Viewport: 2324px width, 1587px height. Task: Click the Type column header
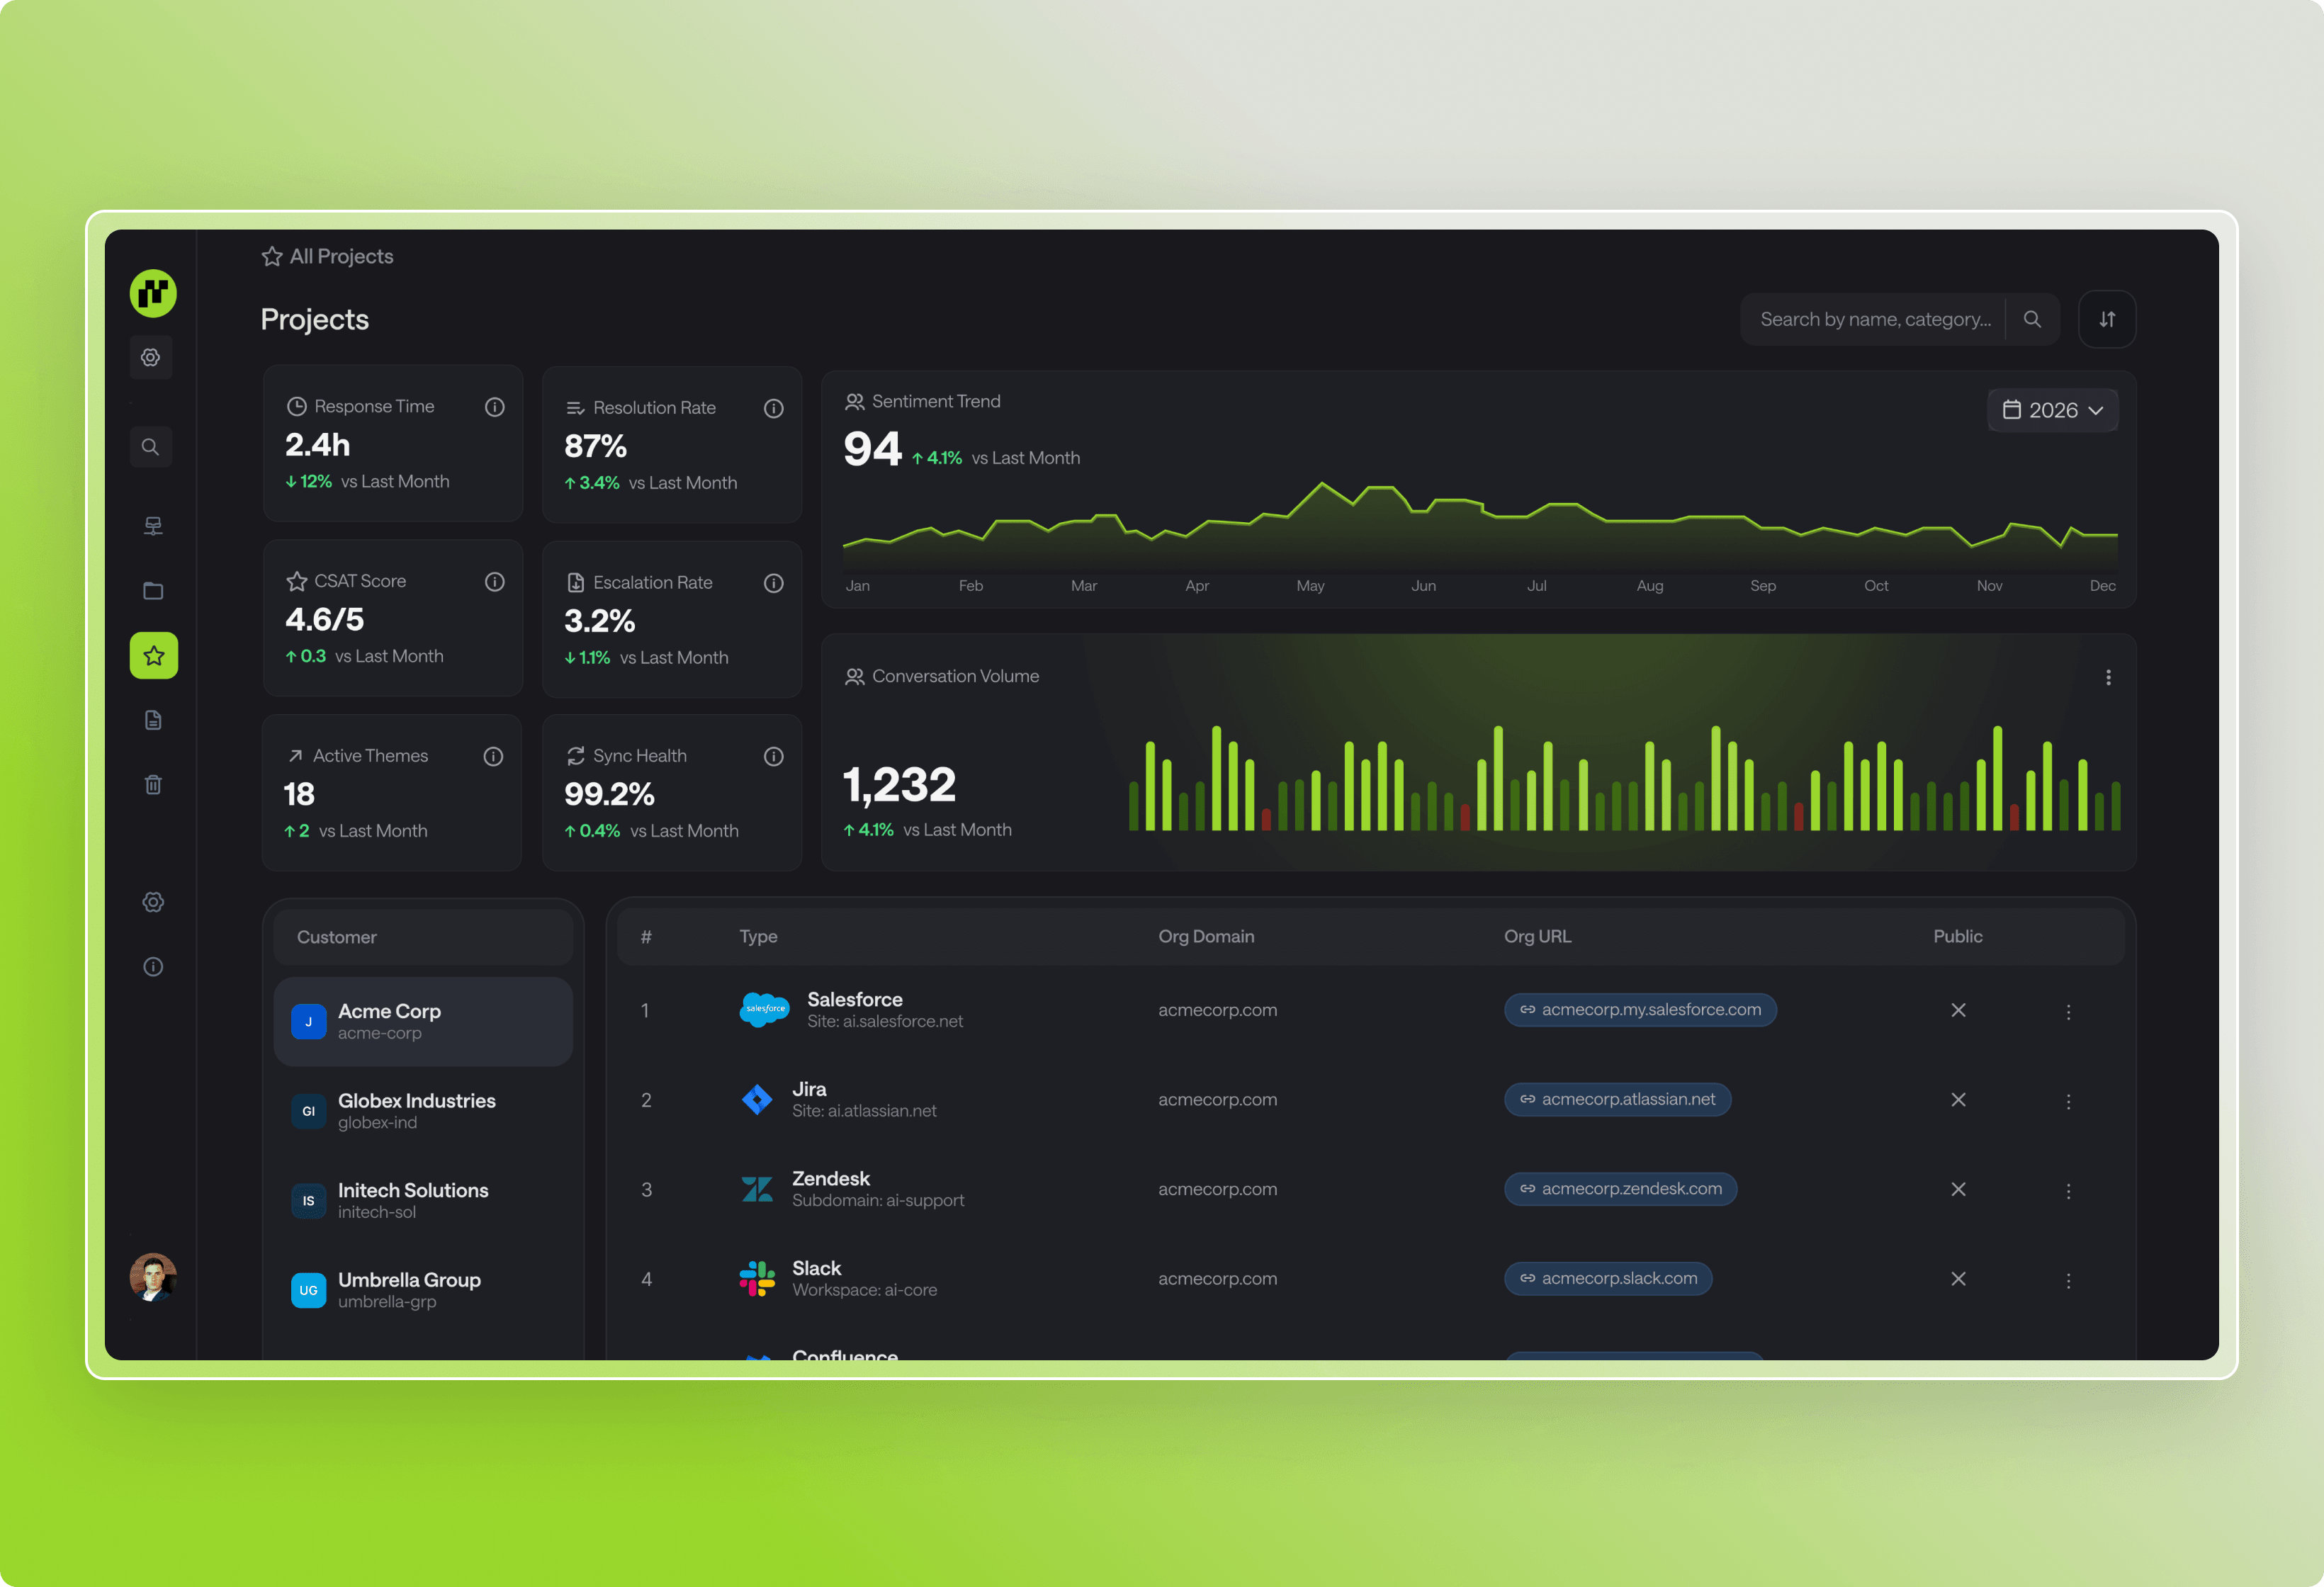(x=759, y=937)
